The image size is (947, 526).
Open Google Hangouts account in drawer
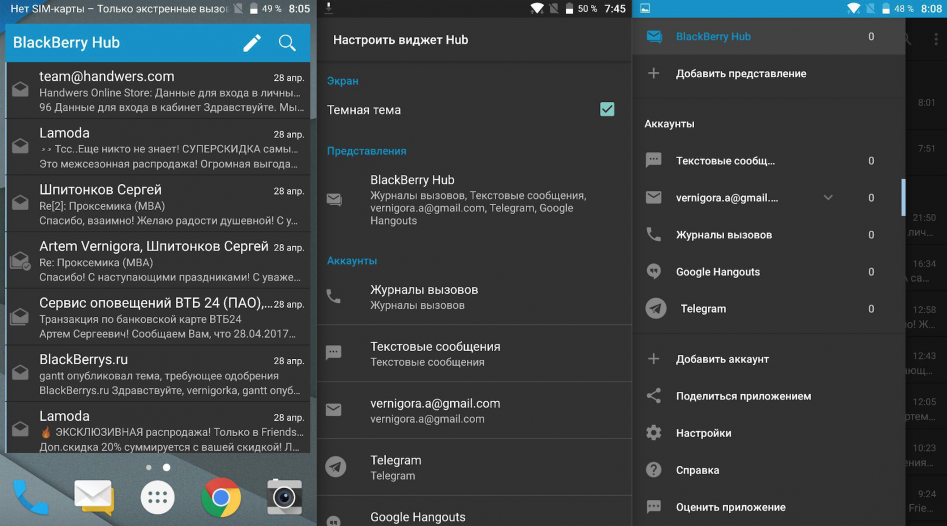point(768,272)
